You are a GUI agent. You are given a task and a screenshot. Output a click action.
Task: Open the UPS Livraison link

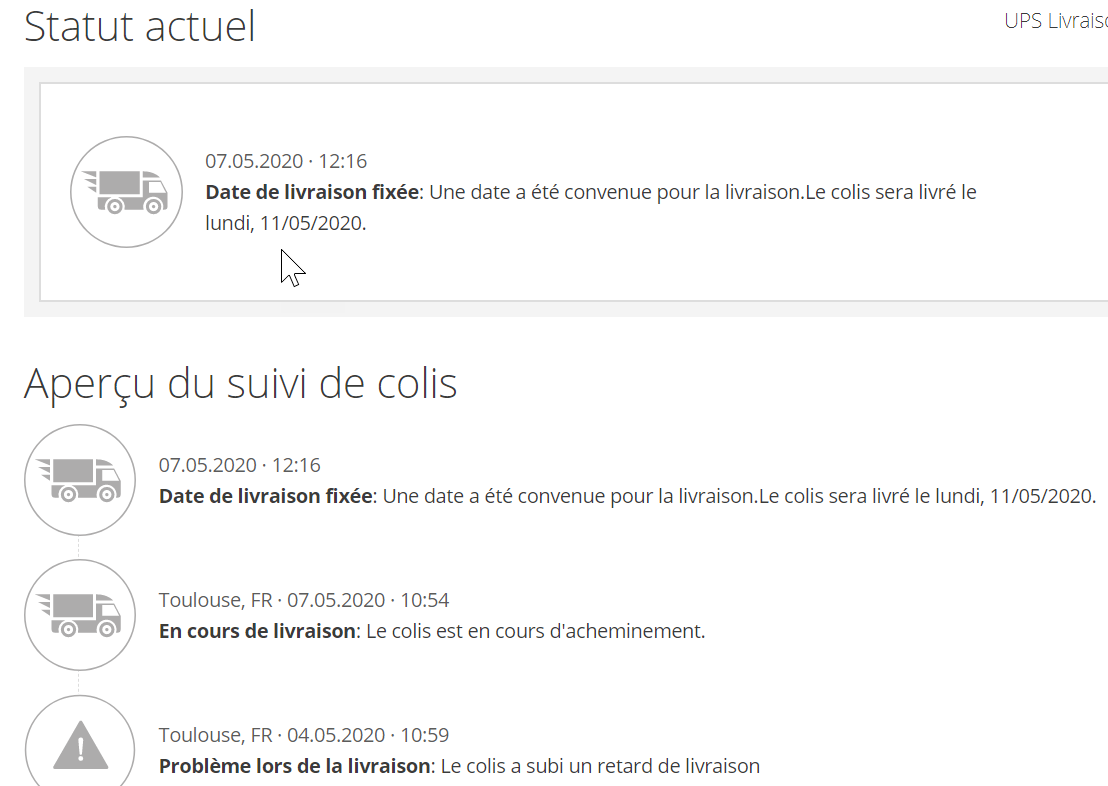[x=1055, y=21]
